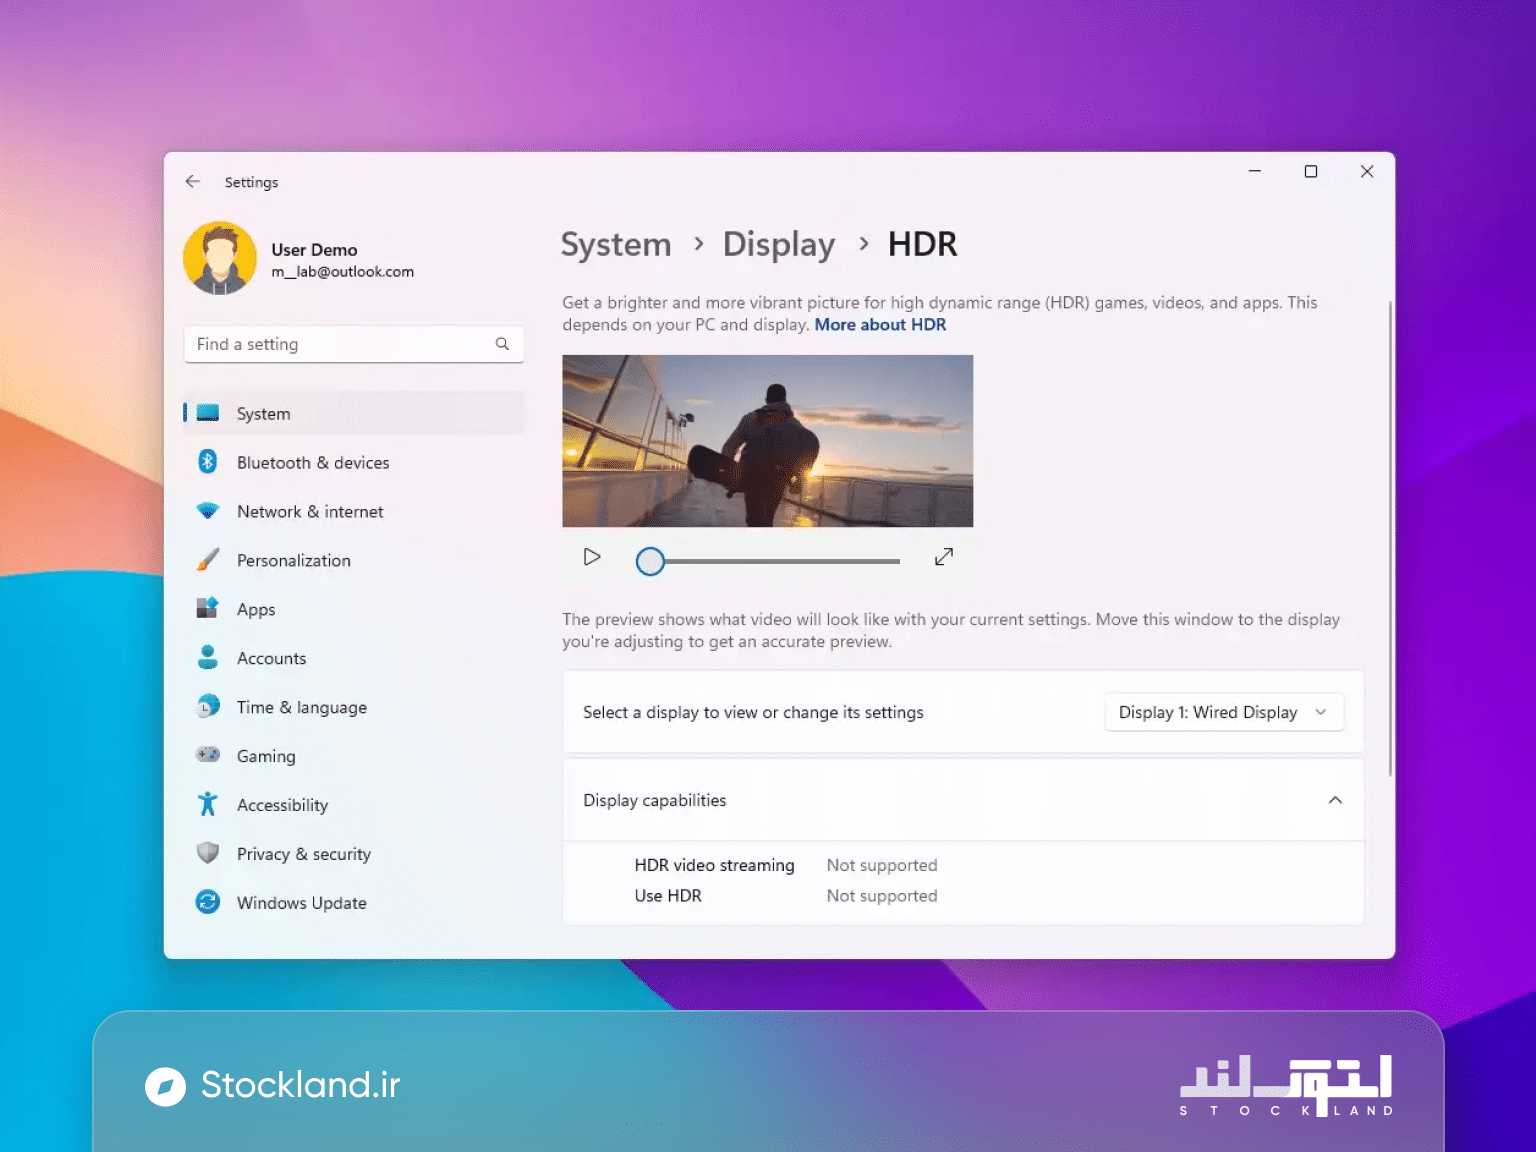Go back using the Settings back arrow
The image size is (1536, 1152).
tap(193, 182)
